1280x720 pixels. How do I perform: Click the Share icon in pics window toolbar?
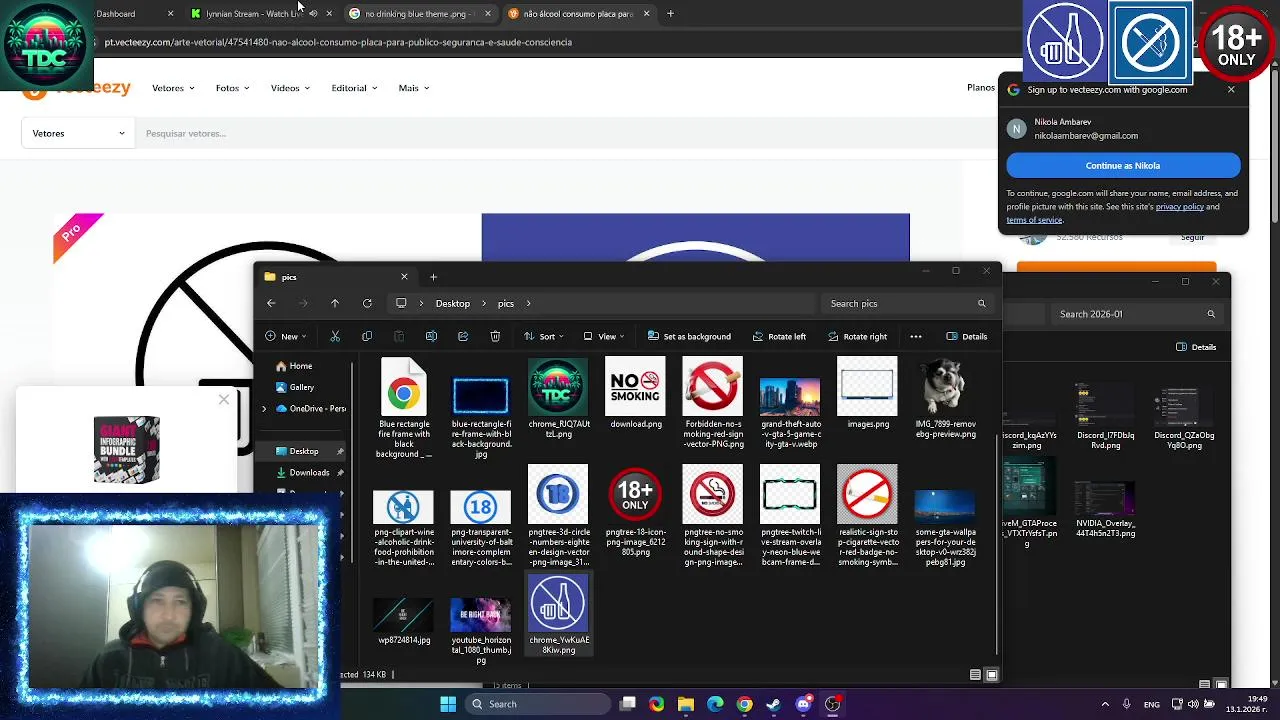coord(463,336)
